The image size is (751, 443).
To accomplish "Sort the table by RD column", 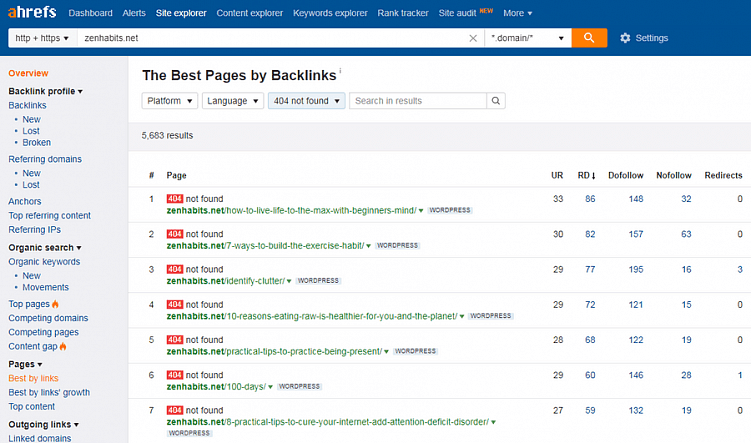I will coord(586,175).
